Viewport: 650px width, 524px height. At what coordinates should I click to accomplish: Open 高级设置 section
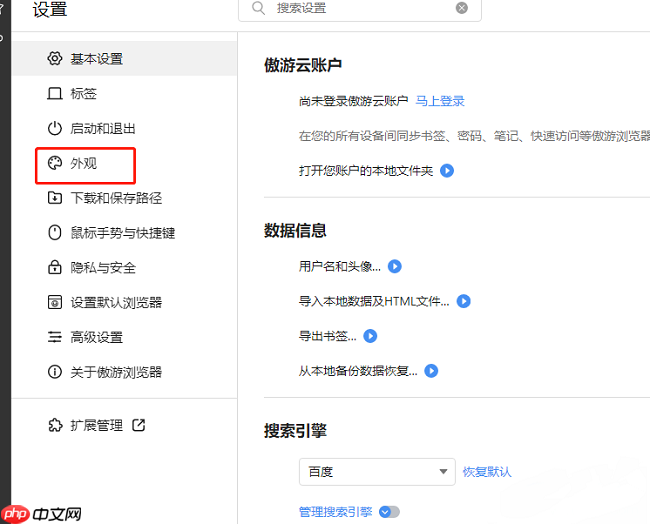(x=124, y=337)
